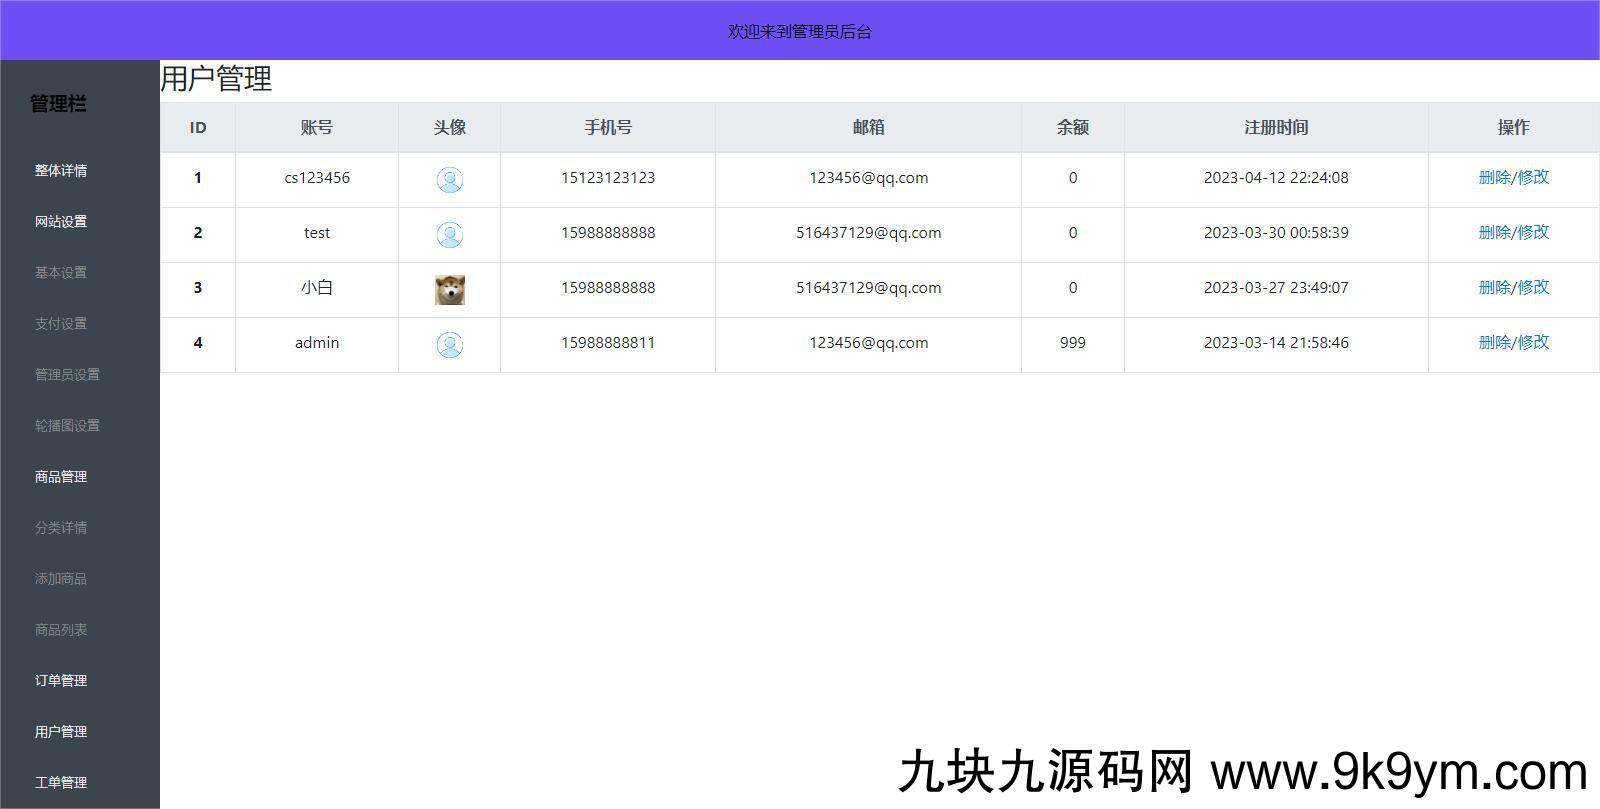This screenshot has height=809, width=1600.
Task: Open the dog avatar photo of 小白
Action: [x=449, y=290]
